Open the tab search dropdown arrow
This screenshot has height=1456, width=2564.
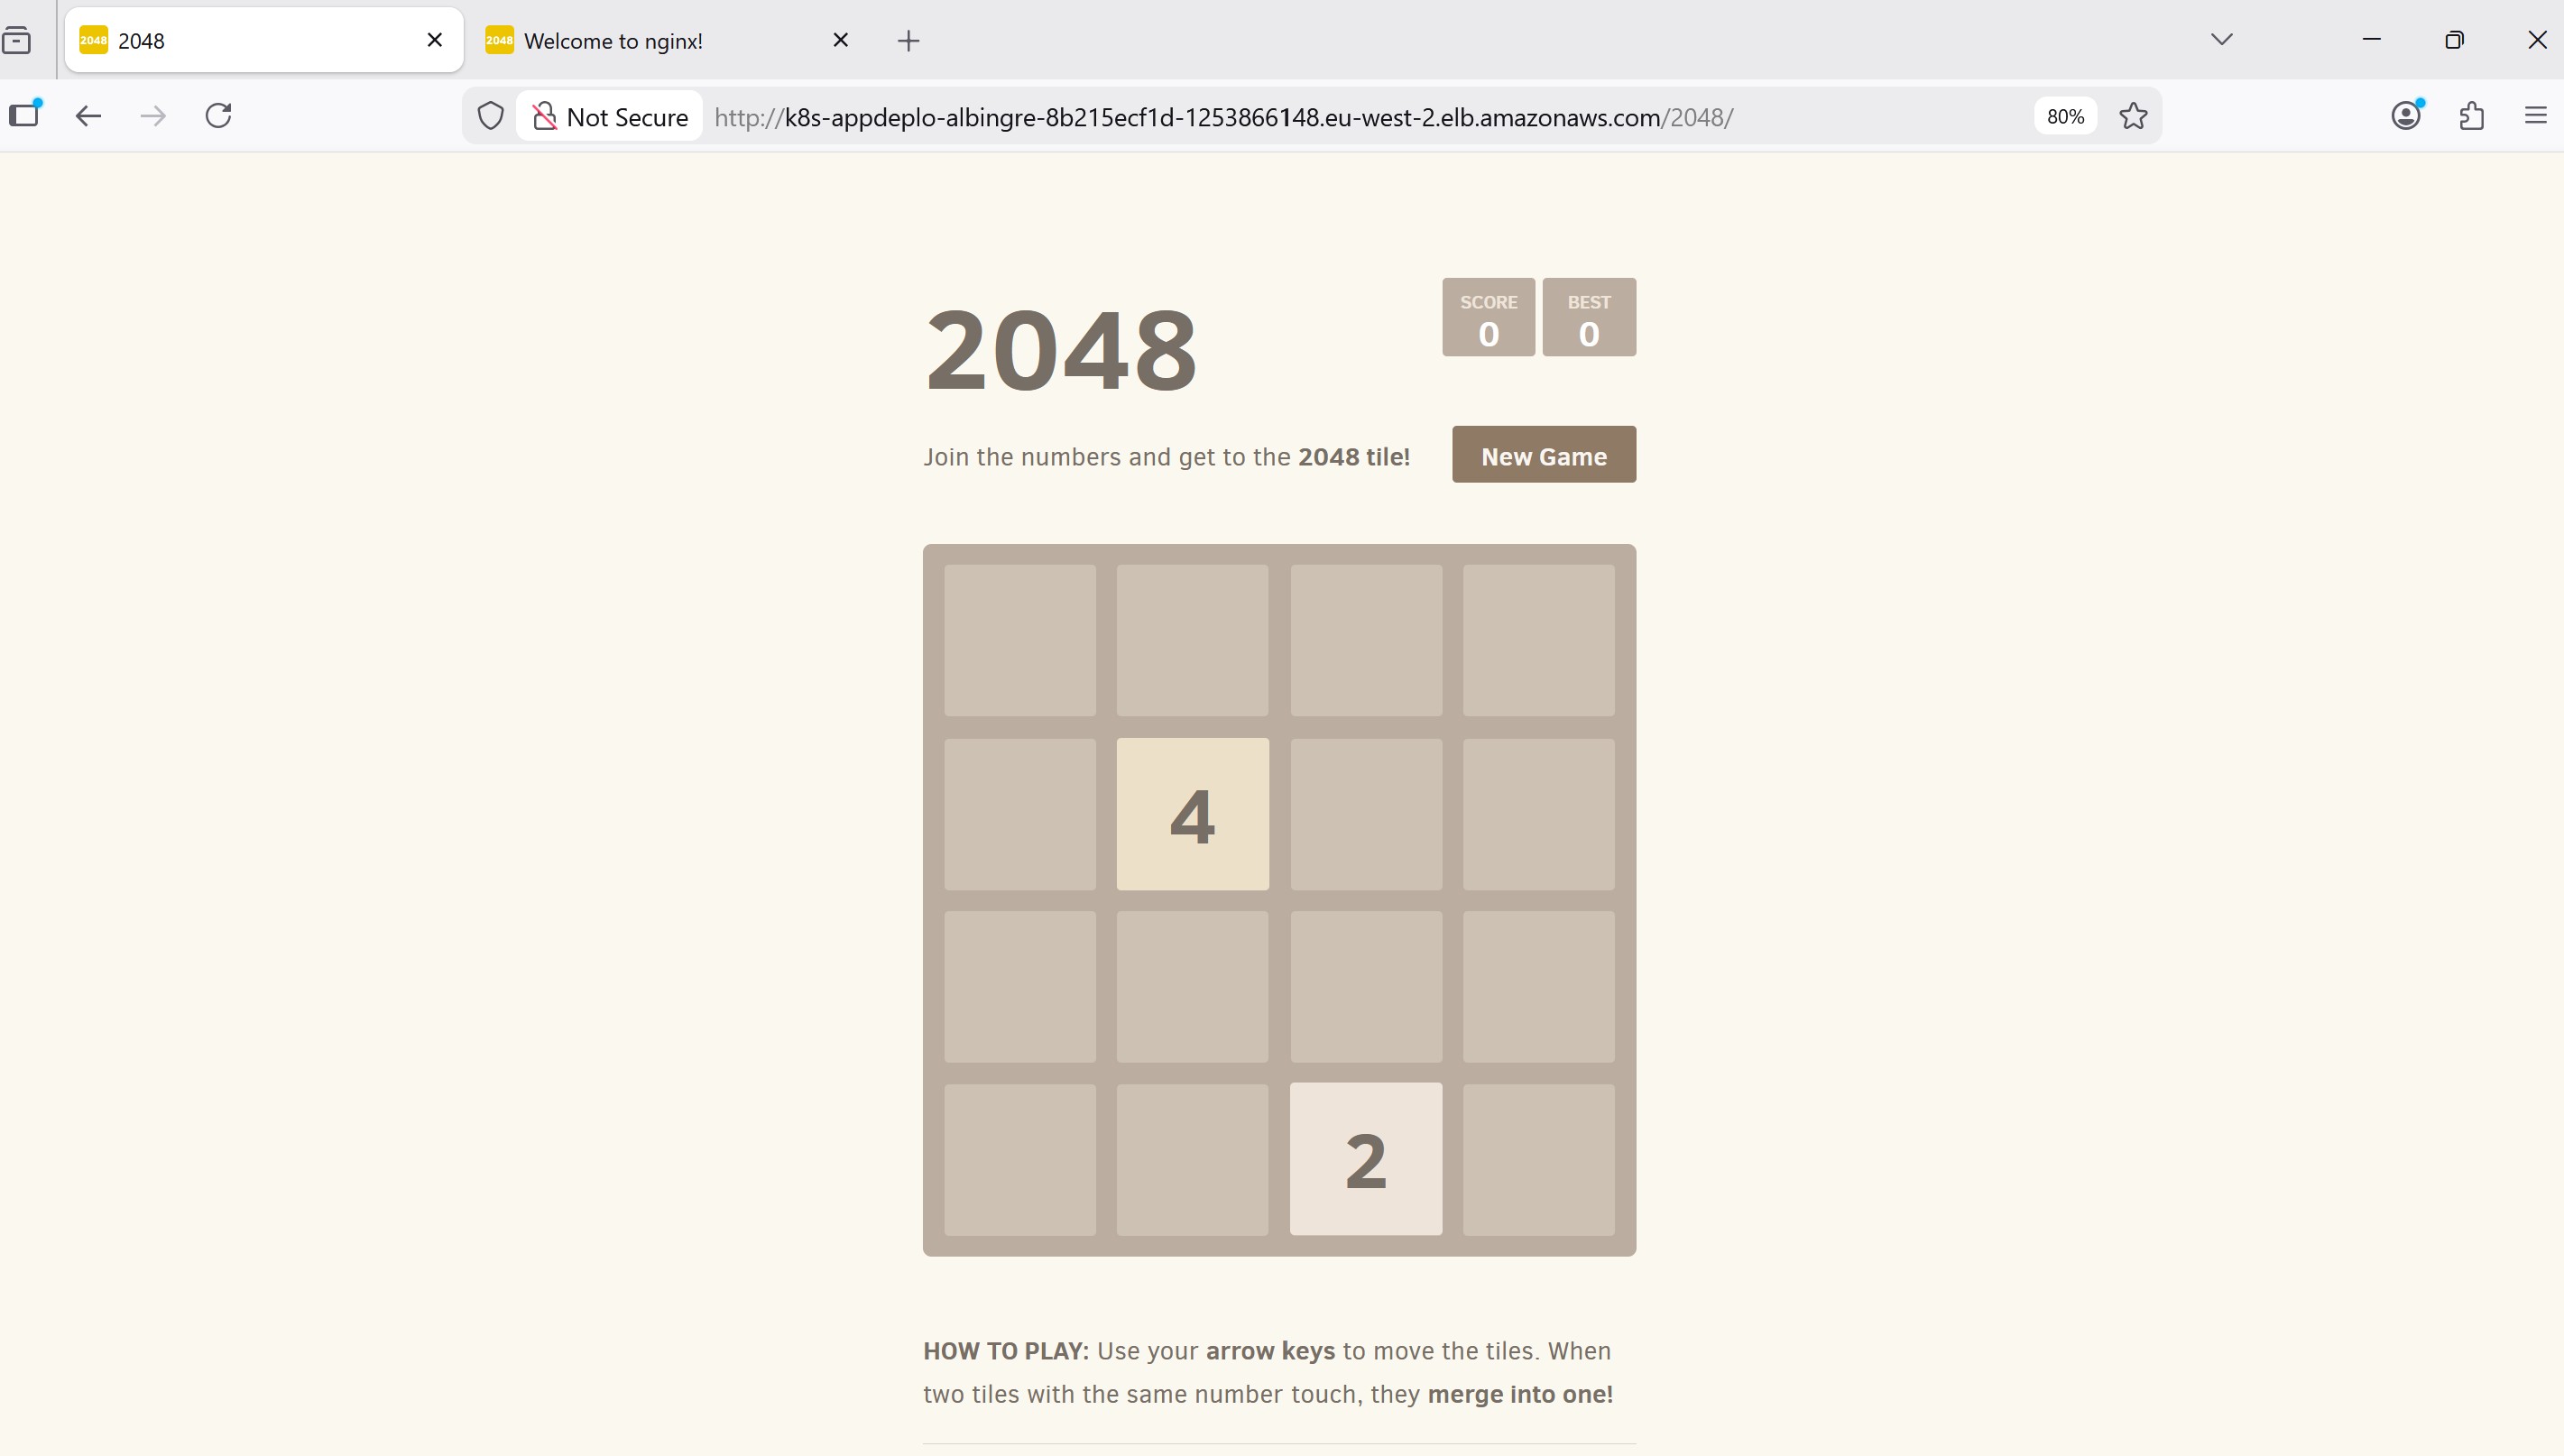2221,39
